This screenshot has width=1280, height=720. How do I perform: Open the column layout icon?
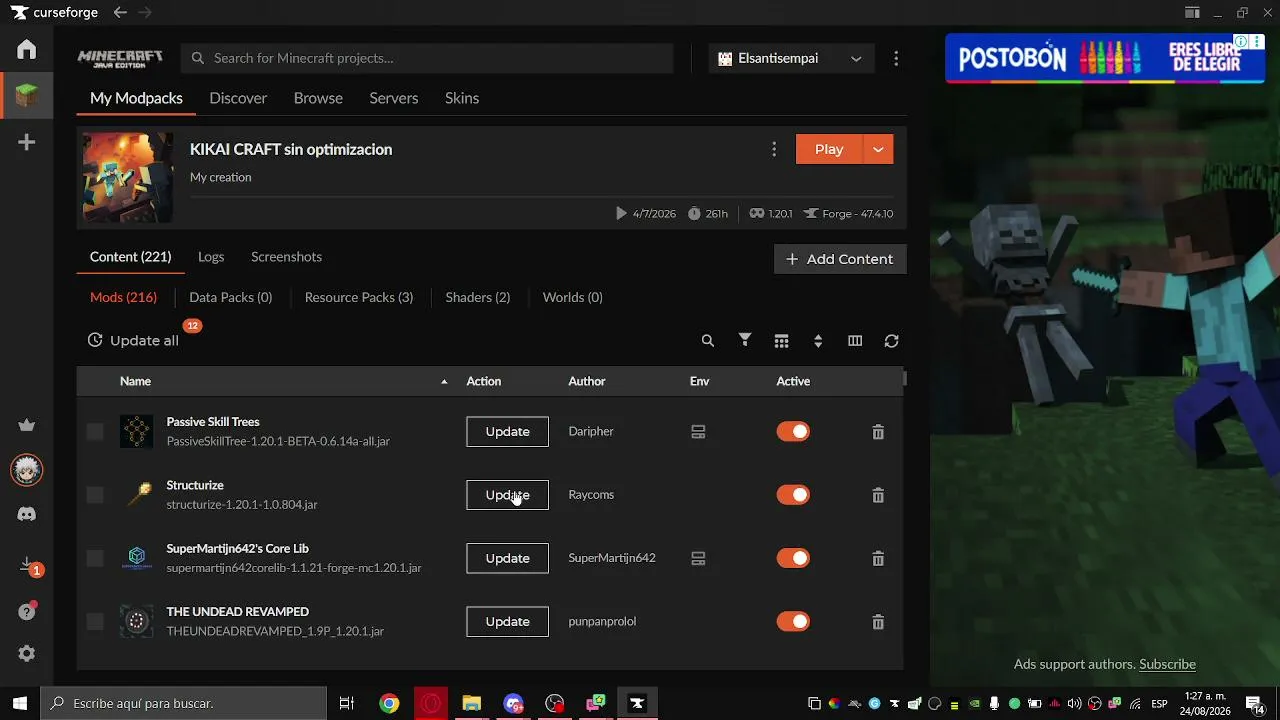pyautogui.click(x=855, y=341)
